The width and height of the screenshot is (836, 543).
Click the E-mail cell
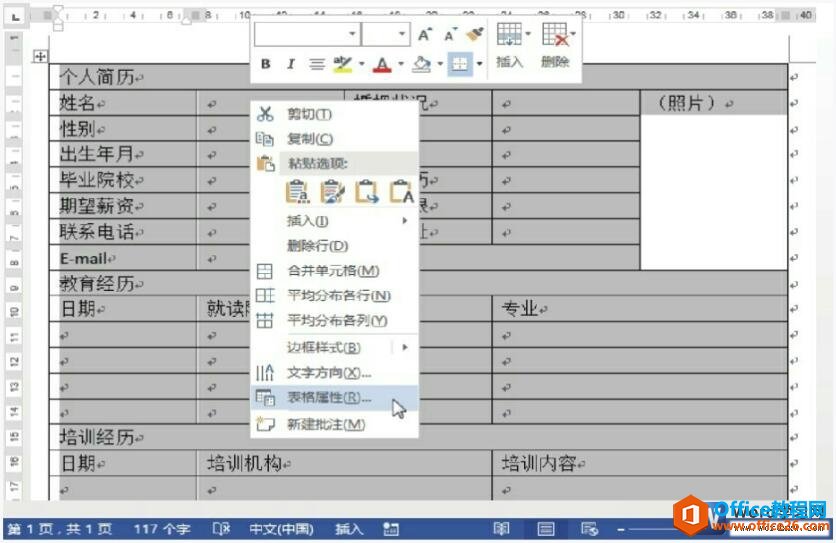click(123, 258)
